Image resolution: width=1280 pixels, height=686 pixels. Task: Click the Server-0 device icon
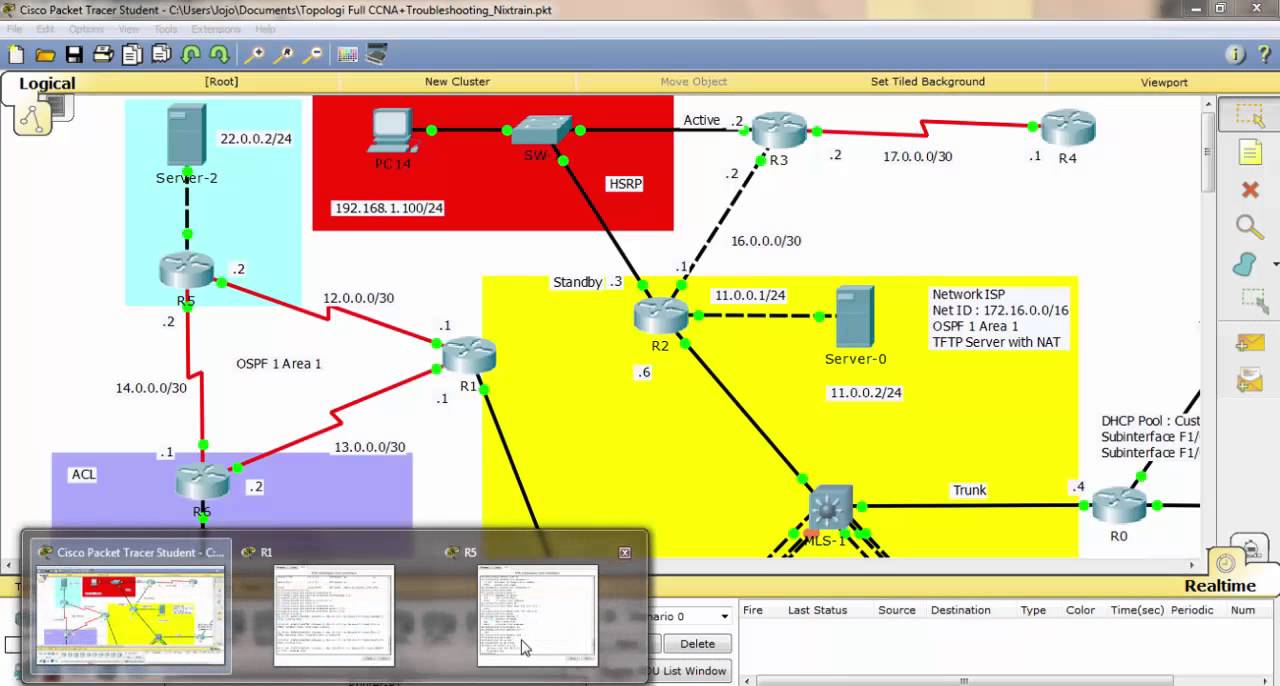[855, 316]
